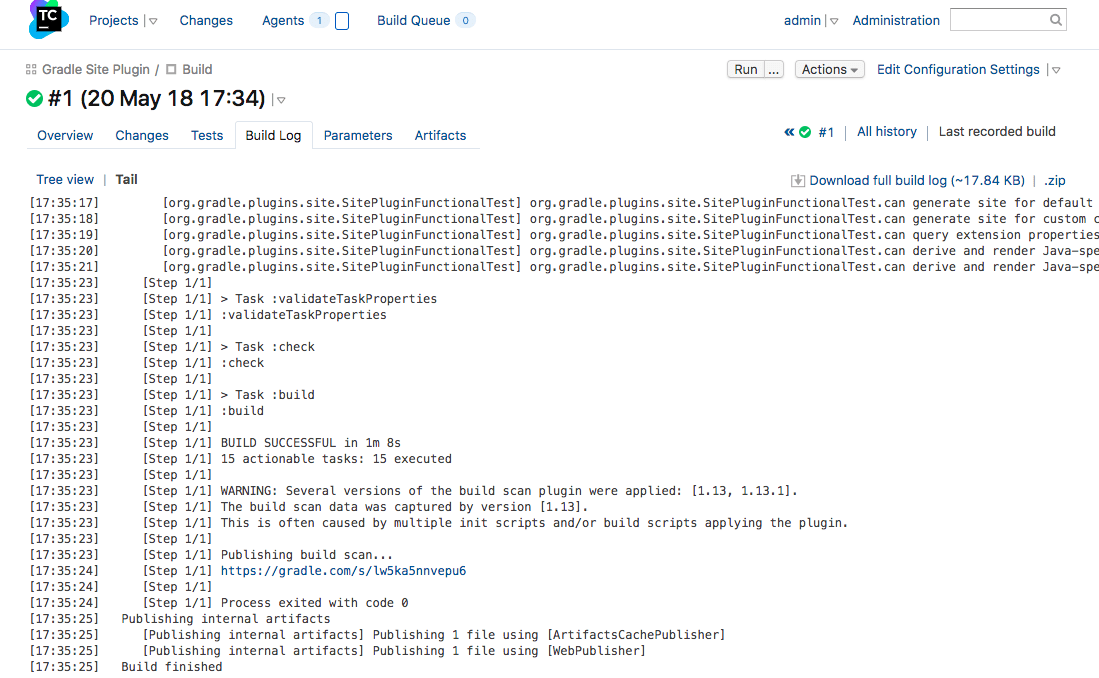Expand the admin user dropdown

(834, 21)
